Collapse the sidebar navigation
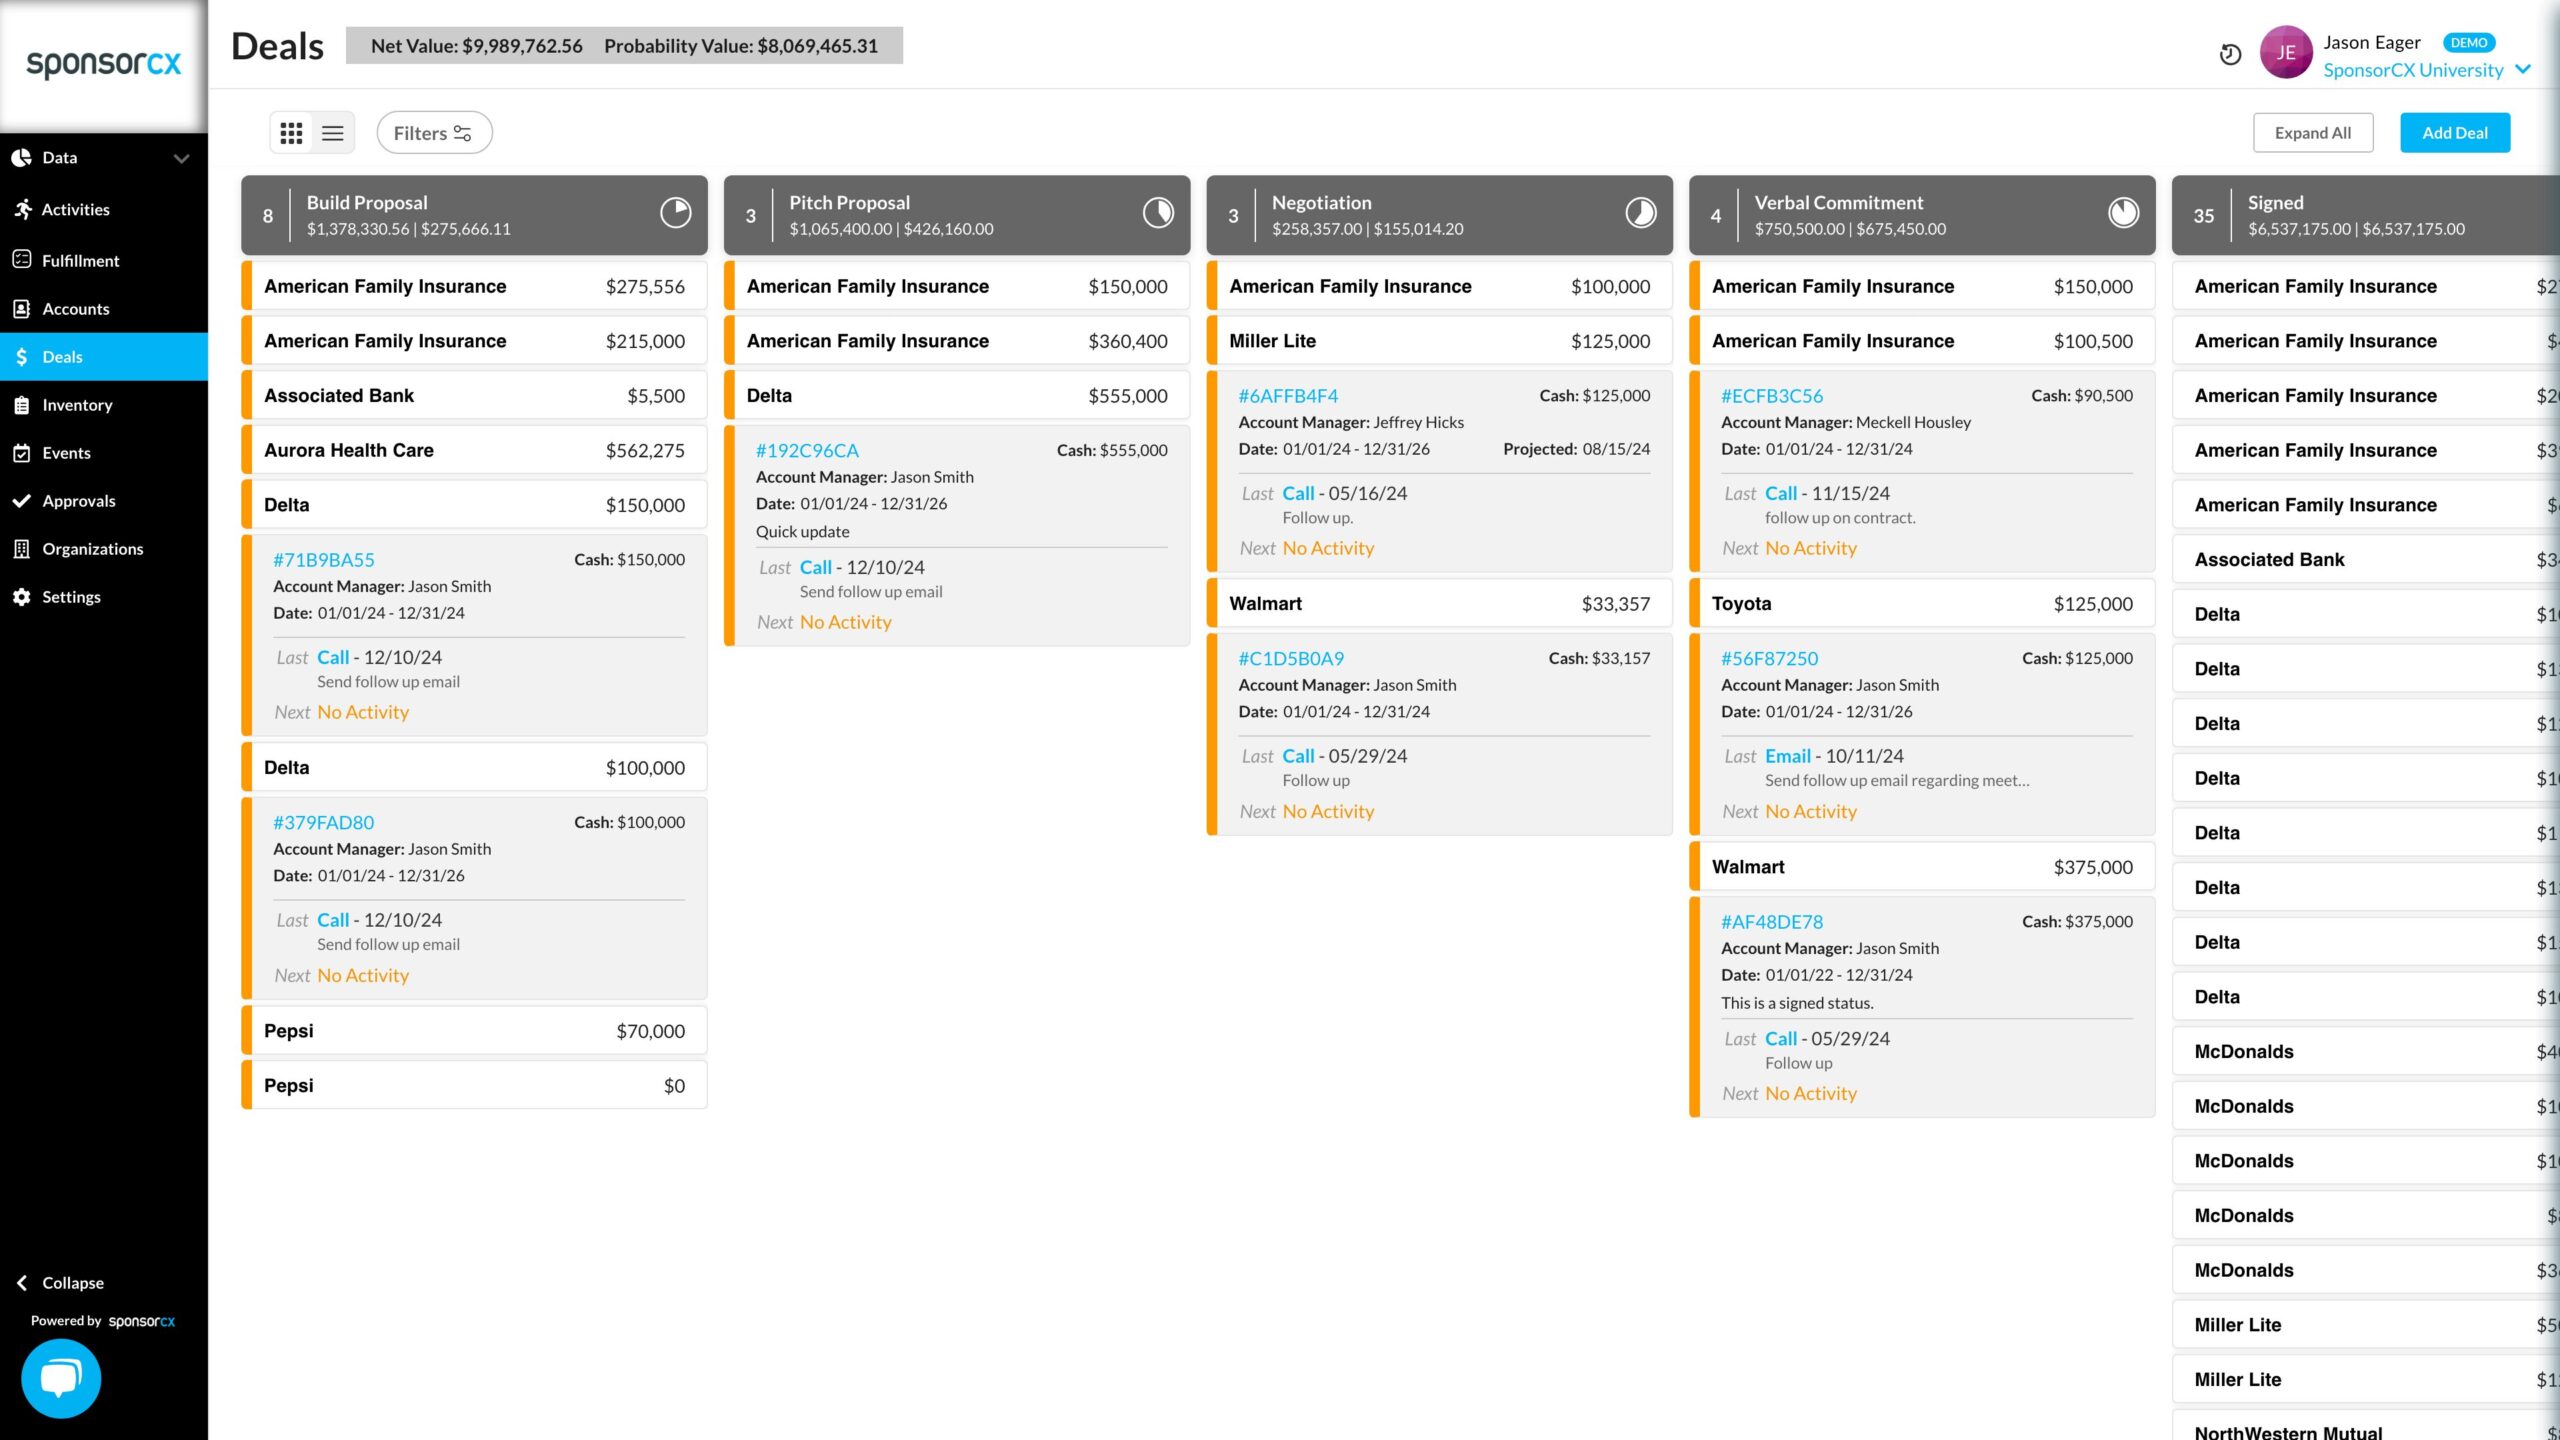This screenshot has height=1440, width=2560. [61, 1283]
